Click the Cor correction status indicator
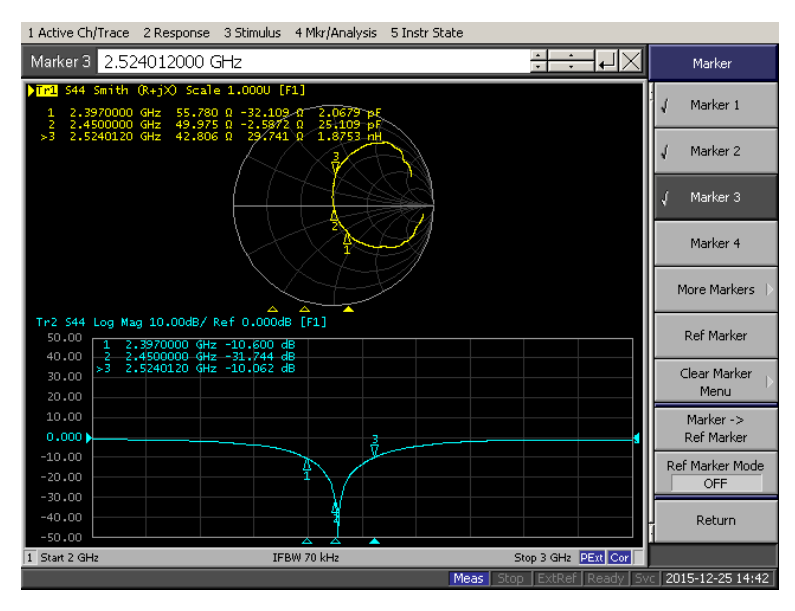 pos(619,558)
